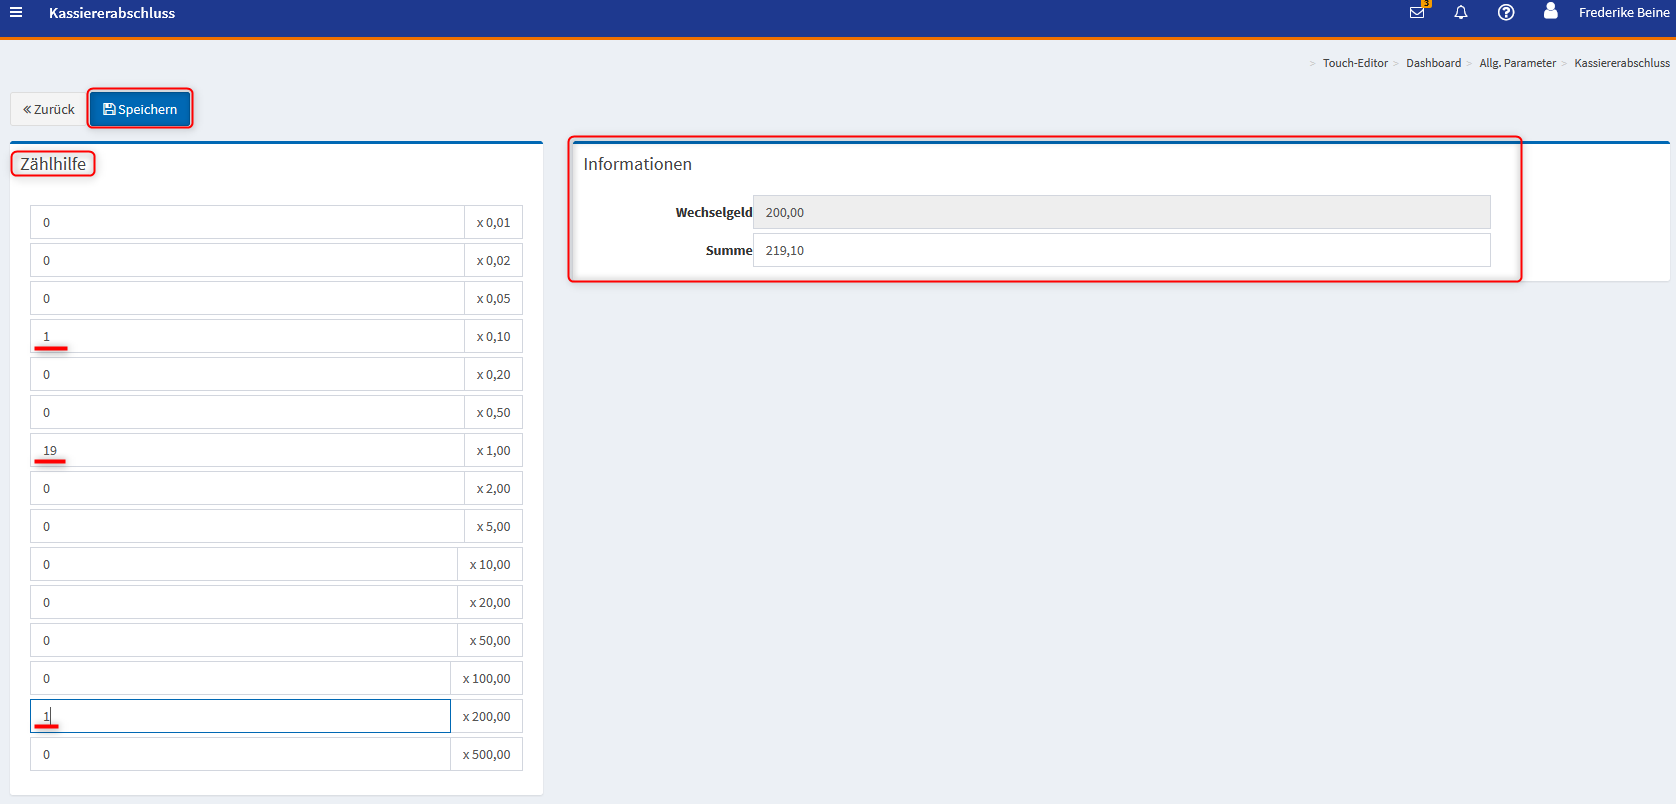Open Dashboard breadcrumb link
Image resolution: width=1676 pixels, height=804 pixels.
point(1433,63)
